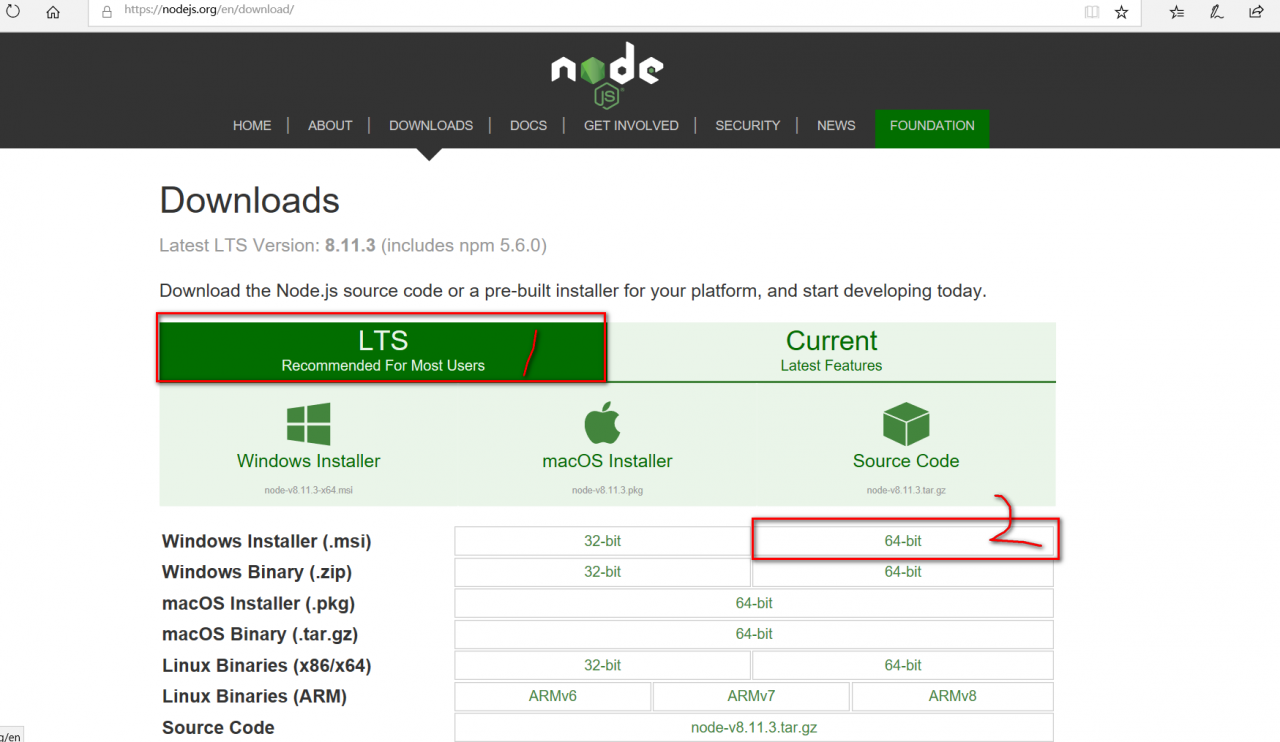
Task: Click the Downloads page heading
Action: click(x=250, y=201)
